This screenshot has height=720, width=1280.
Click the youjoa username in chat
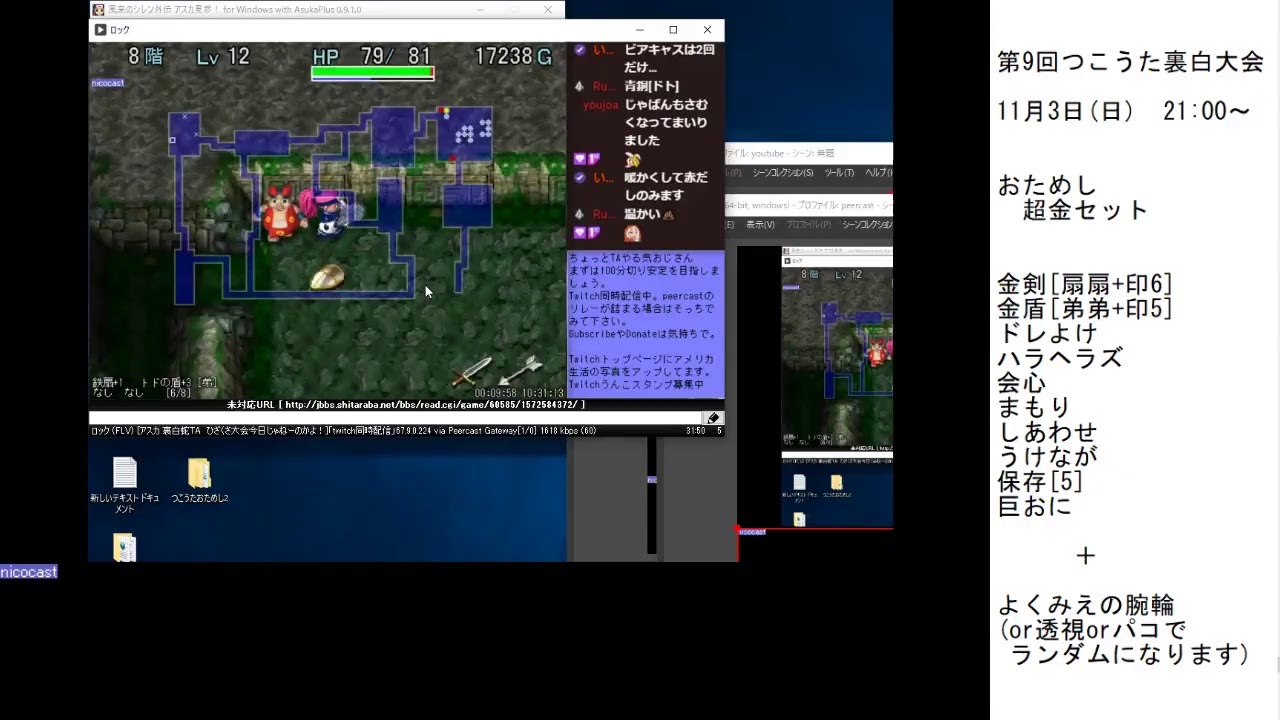click(601, 104)
